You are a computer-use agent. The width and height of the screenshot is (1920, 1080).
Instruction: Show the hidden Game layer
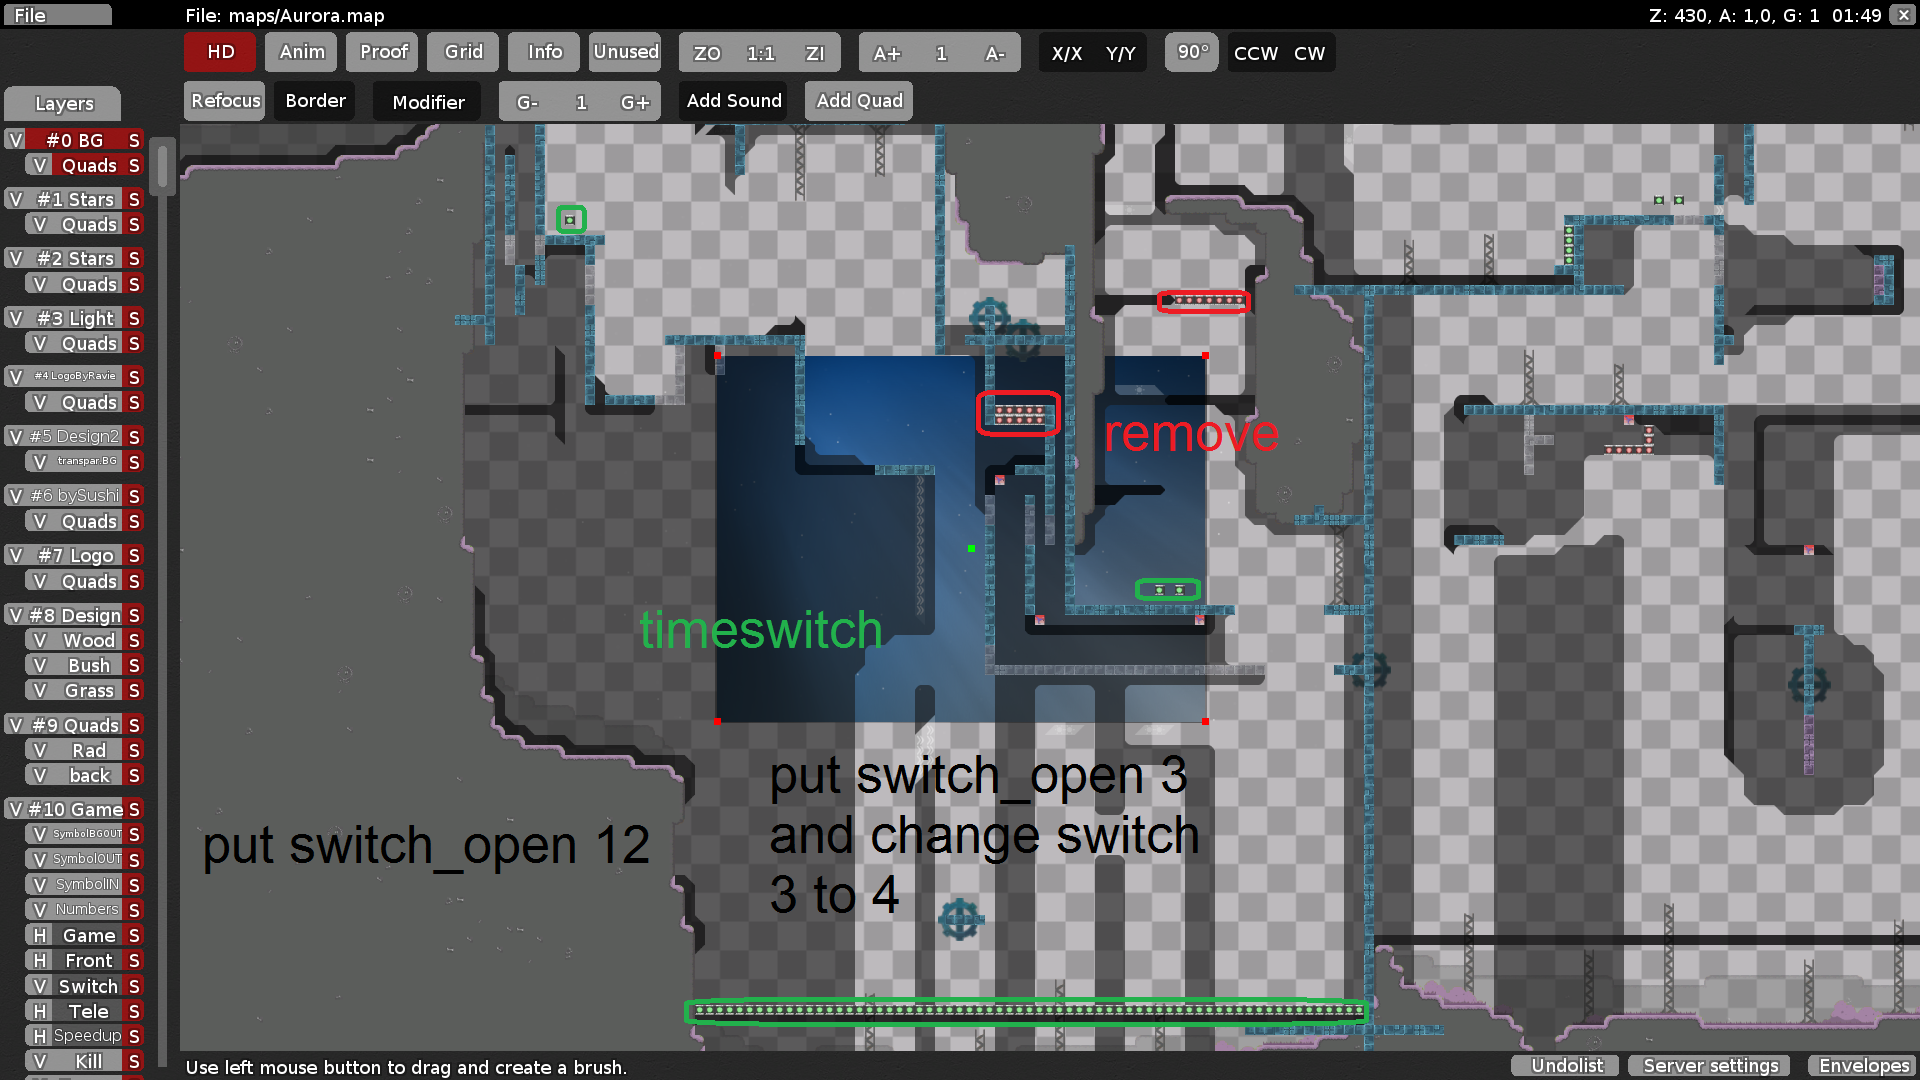(40, 935)
